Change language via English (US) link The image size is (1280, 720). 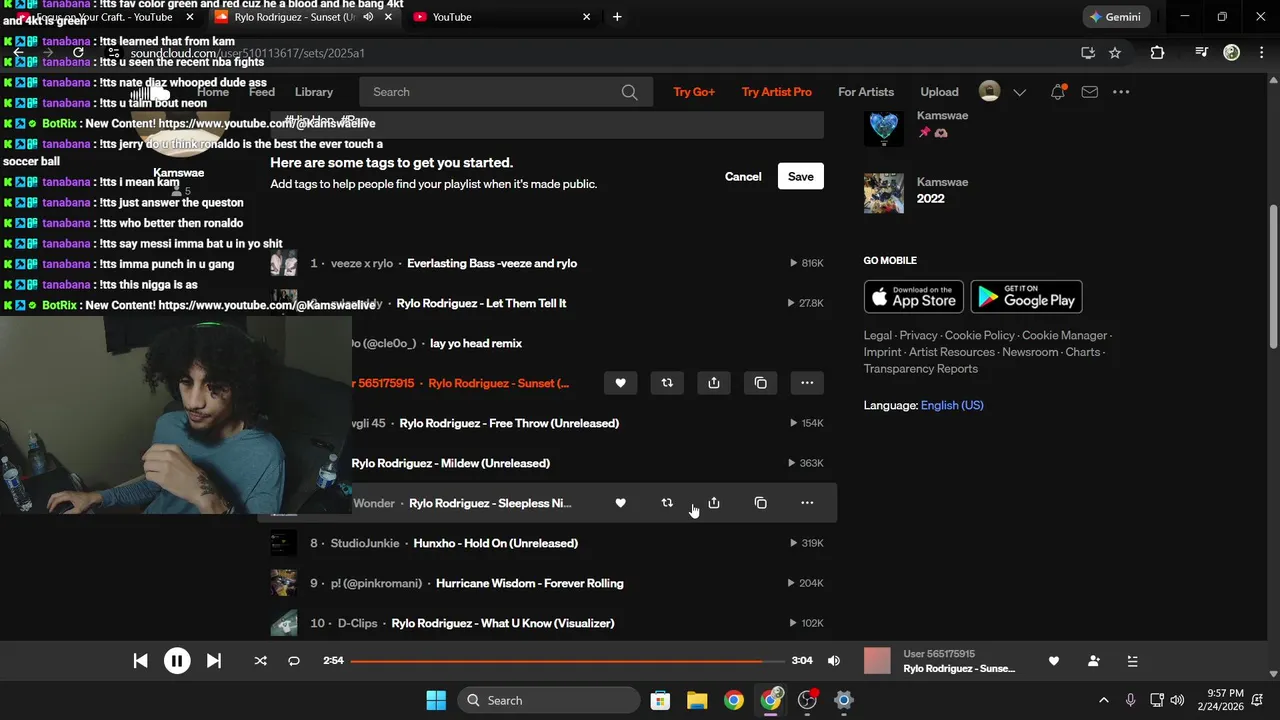(x=952, y=406)
